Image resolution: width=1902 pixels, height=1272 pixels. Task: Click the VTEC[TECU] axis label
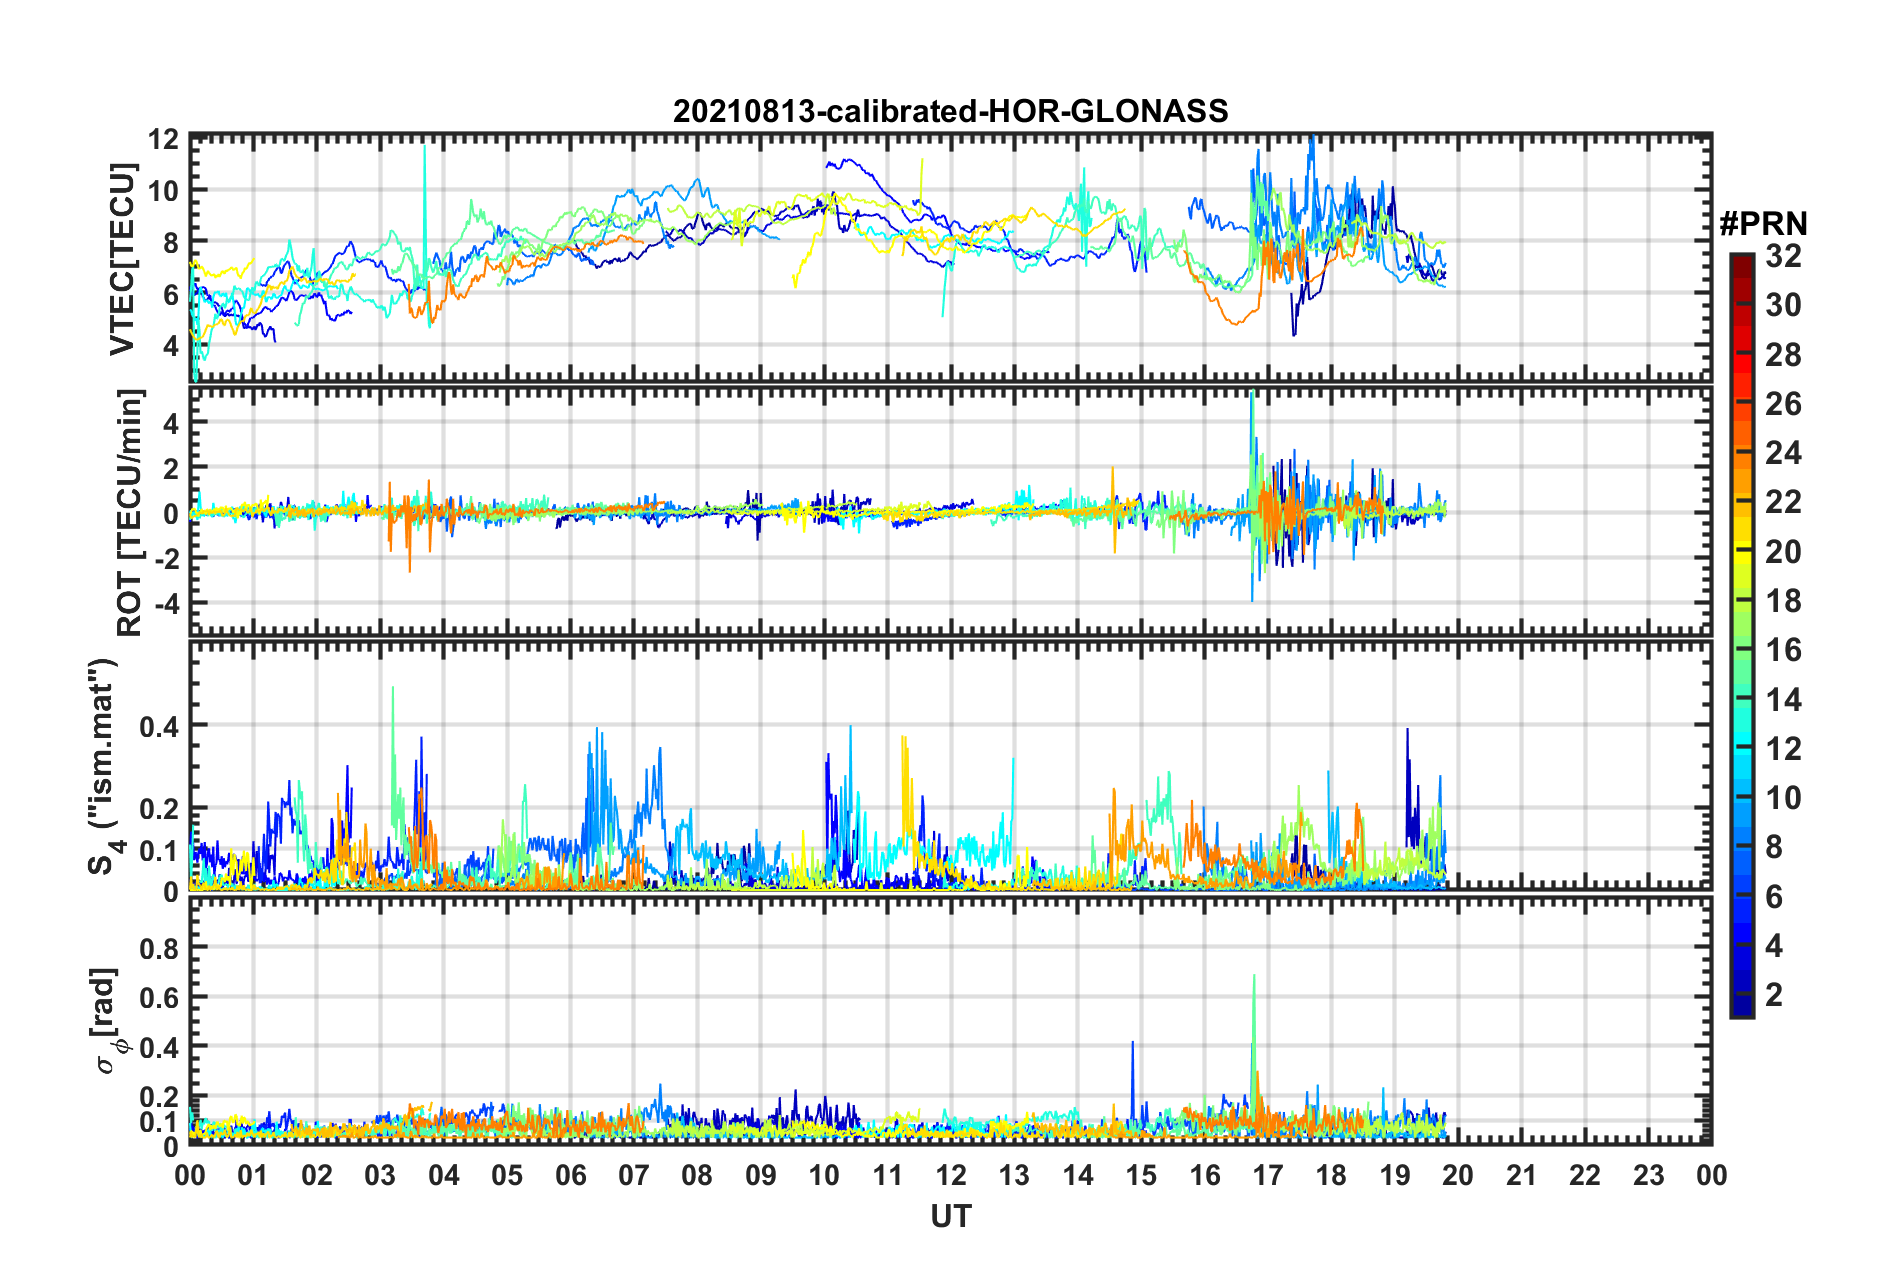[x=122, y=260]
